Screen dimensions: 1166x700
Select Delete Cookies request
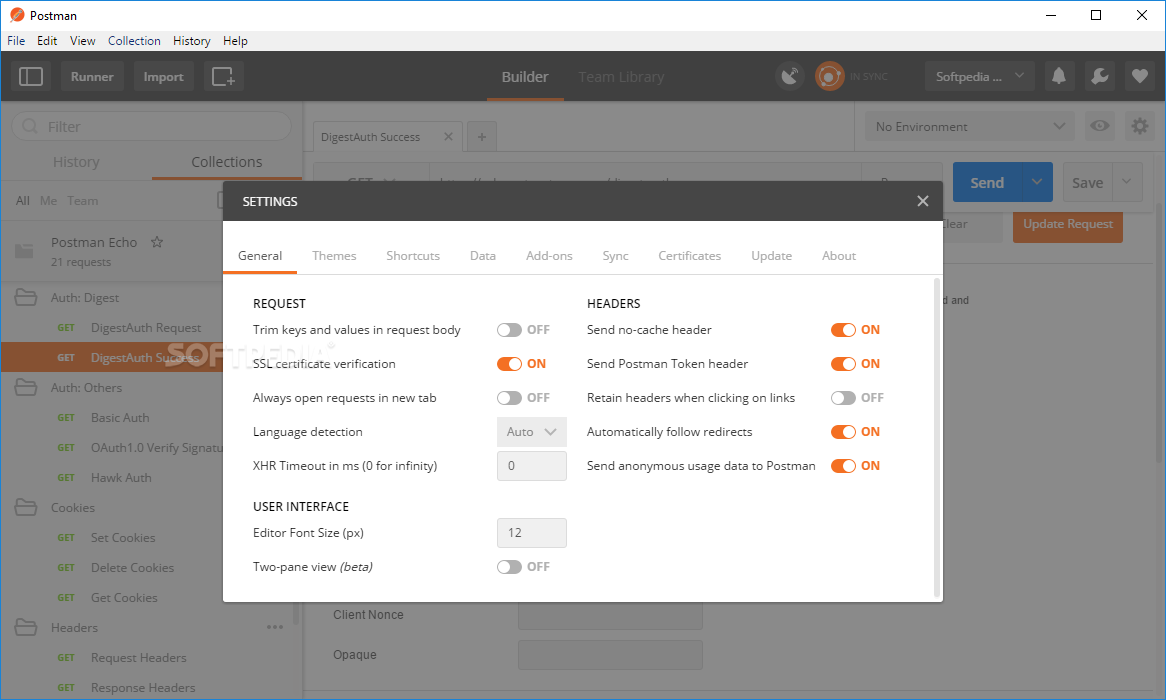pos(132,568)
